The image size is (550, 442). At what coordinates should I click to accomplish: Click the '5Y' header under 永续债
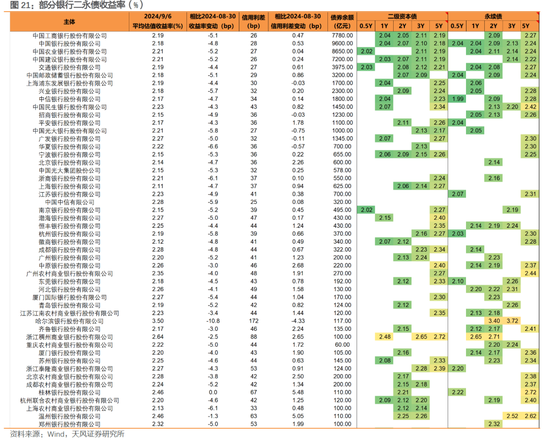pos(525,26)
